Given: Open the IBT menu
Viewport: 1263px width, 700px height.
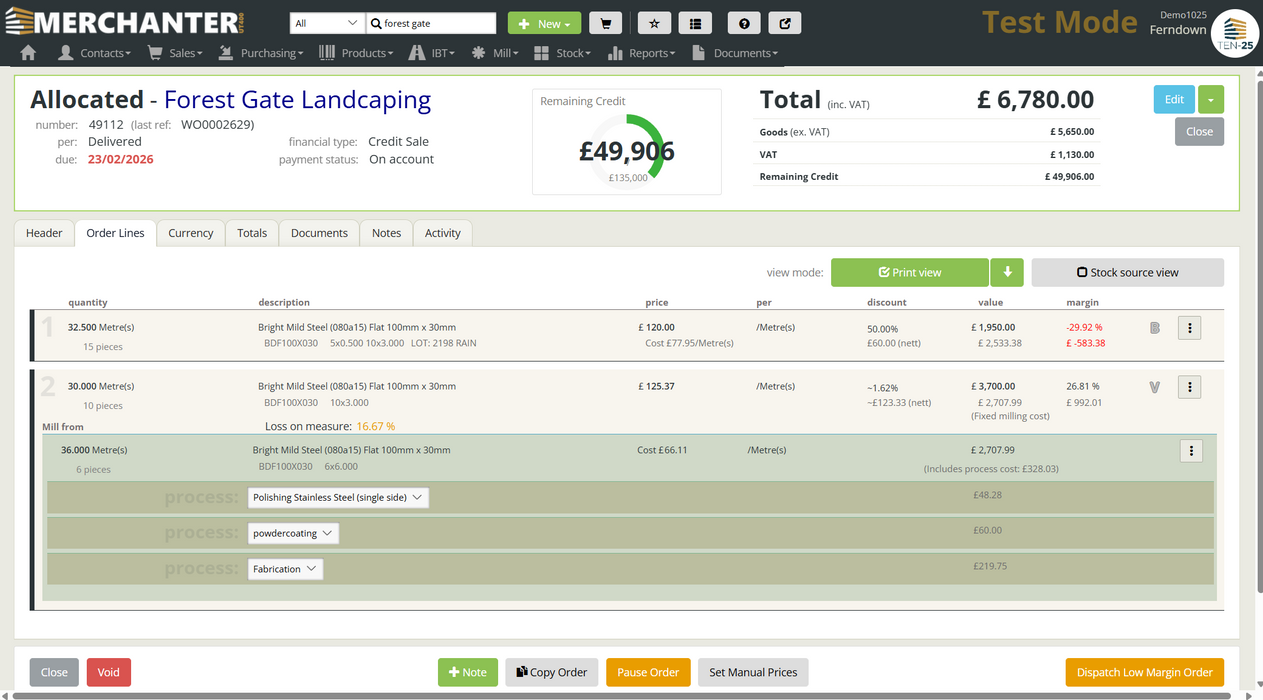Looking at the screenshot, I should click(x=433, y=53).
